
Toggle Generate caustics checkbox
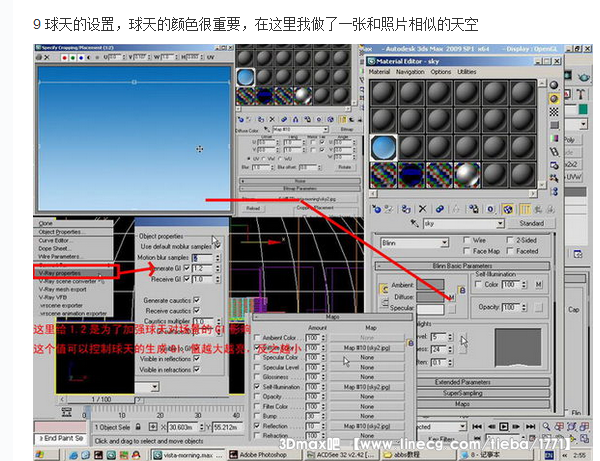[196, 300]
